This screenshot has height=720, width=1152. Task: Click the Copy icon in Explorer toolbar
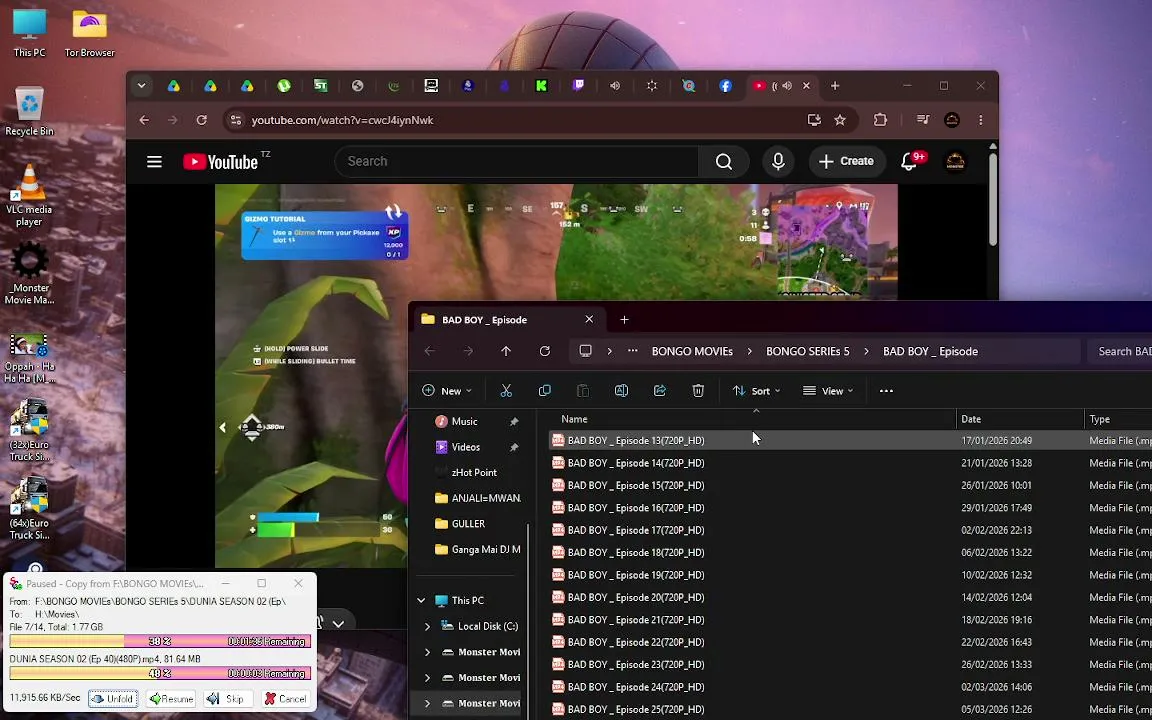click(544, 391)
